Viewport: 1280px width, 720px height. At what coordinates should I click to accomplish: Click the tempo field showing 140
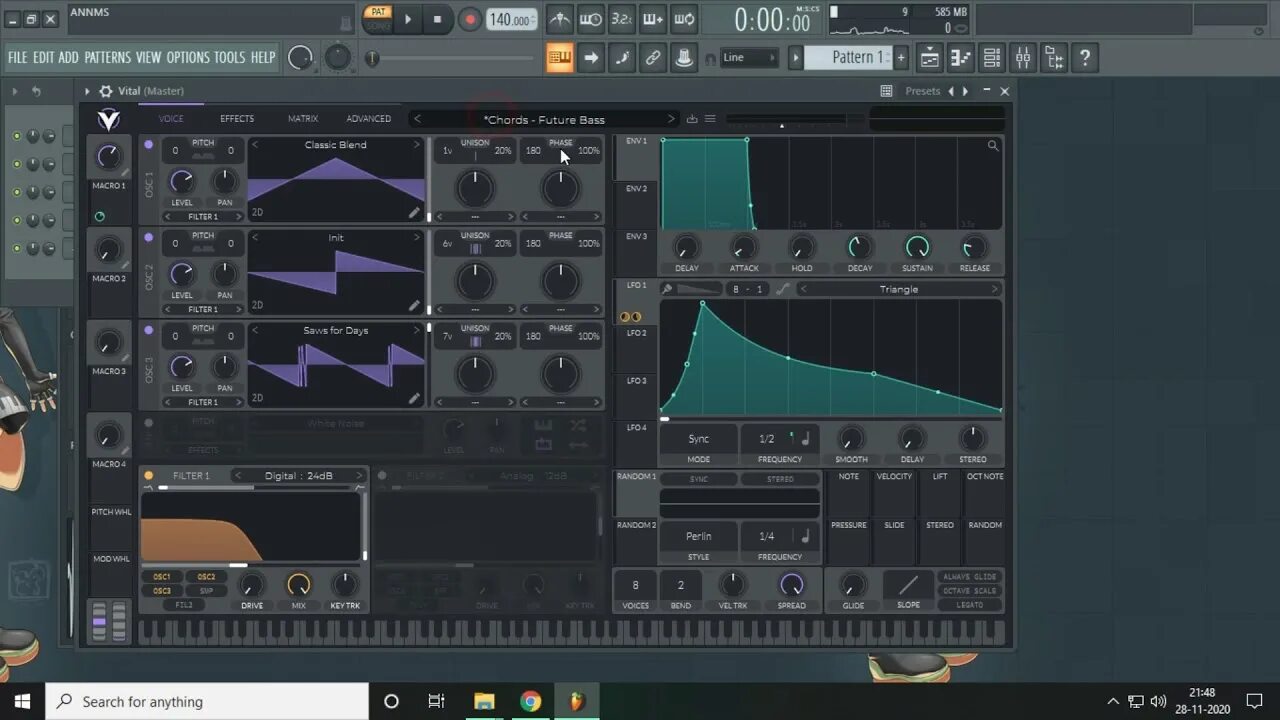point(512,19)
